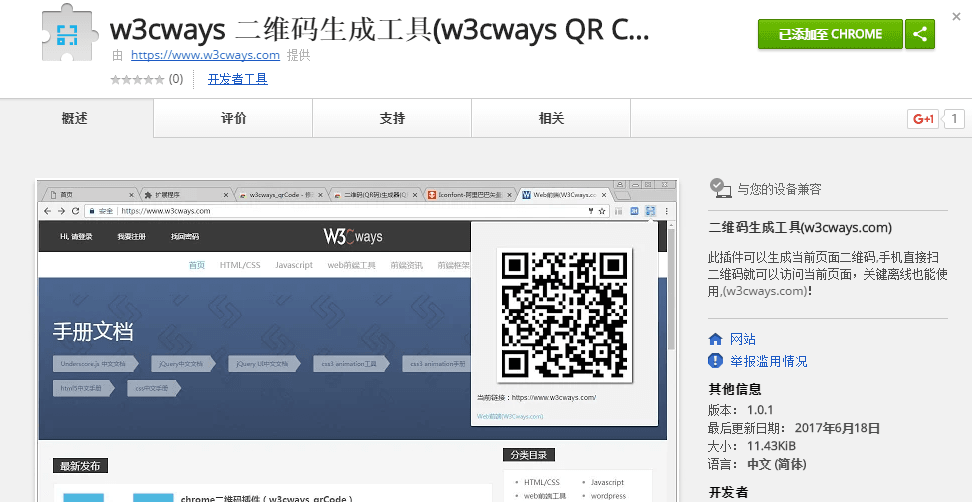The image size is (972, 502).
Task: Click the G+1 count bubble
Action: pos(954,119)
